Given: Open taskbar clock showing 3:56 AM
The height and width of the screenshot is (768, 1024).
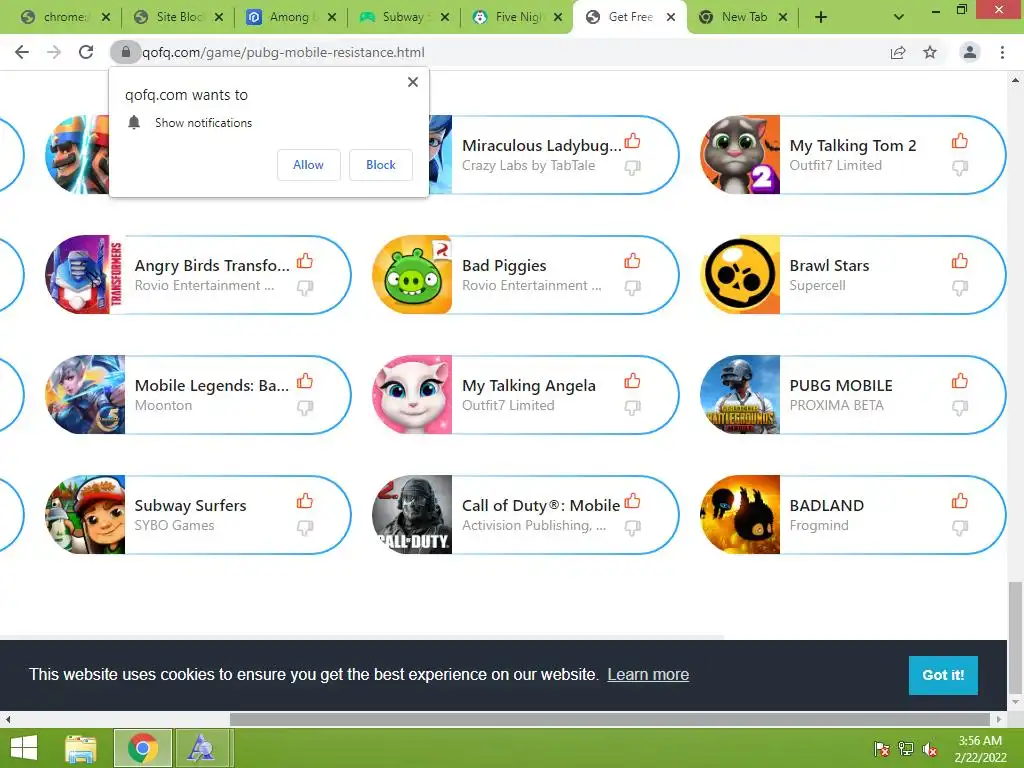Looking at the screenshot, I should click(x=980, y=749).
